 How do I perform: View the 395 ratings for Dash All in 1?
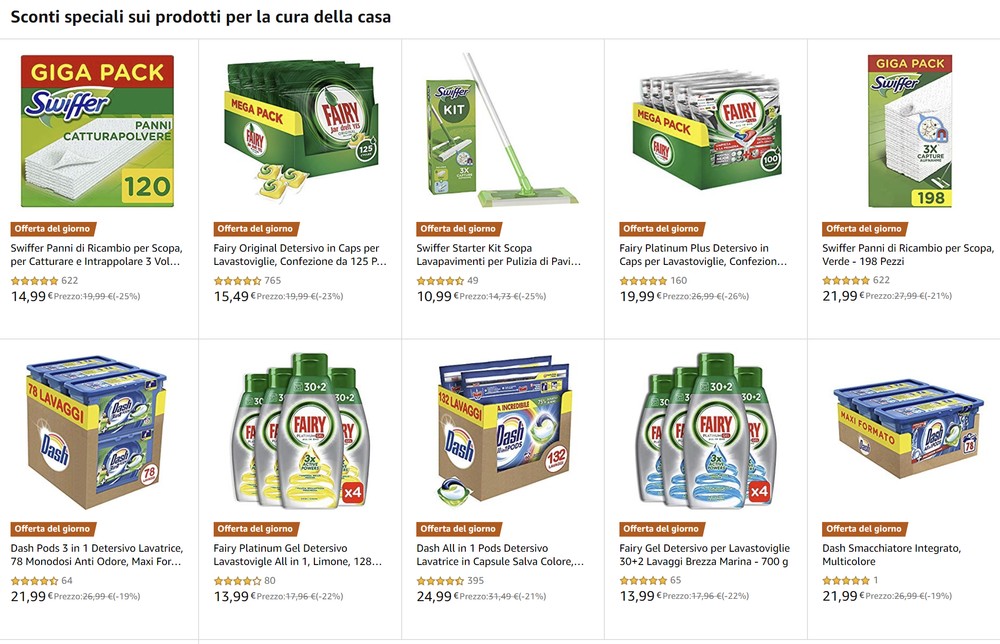pos(475,581)
